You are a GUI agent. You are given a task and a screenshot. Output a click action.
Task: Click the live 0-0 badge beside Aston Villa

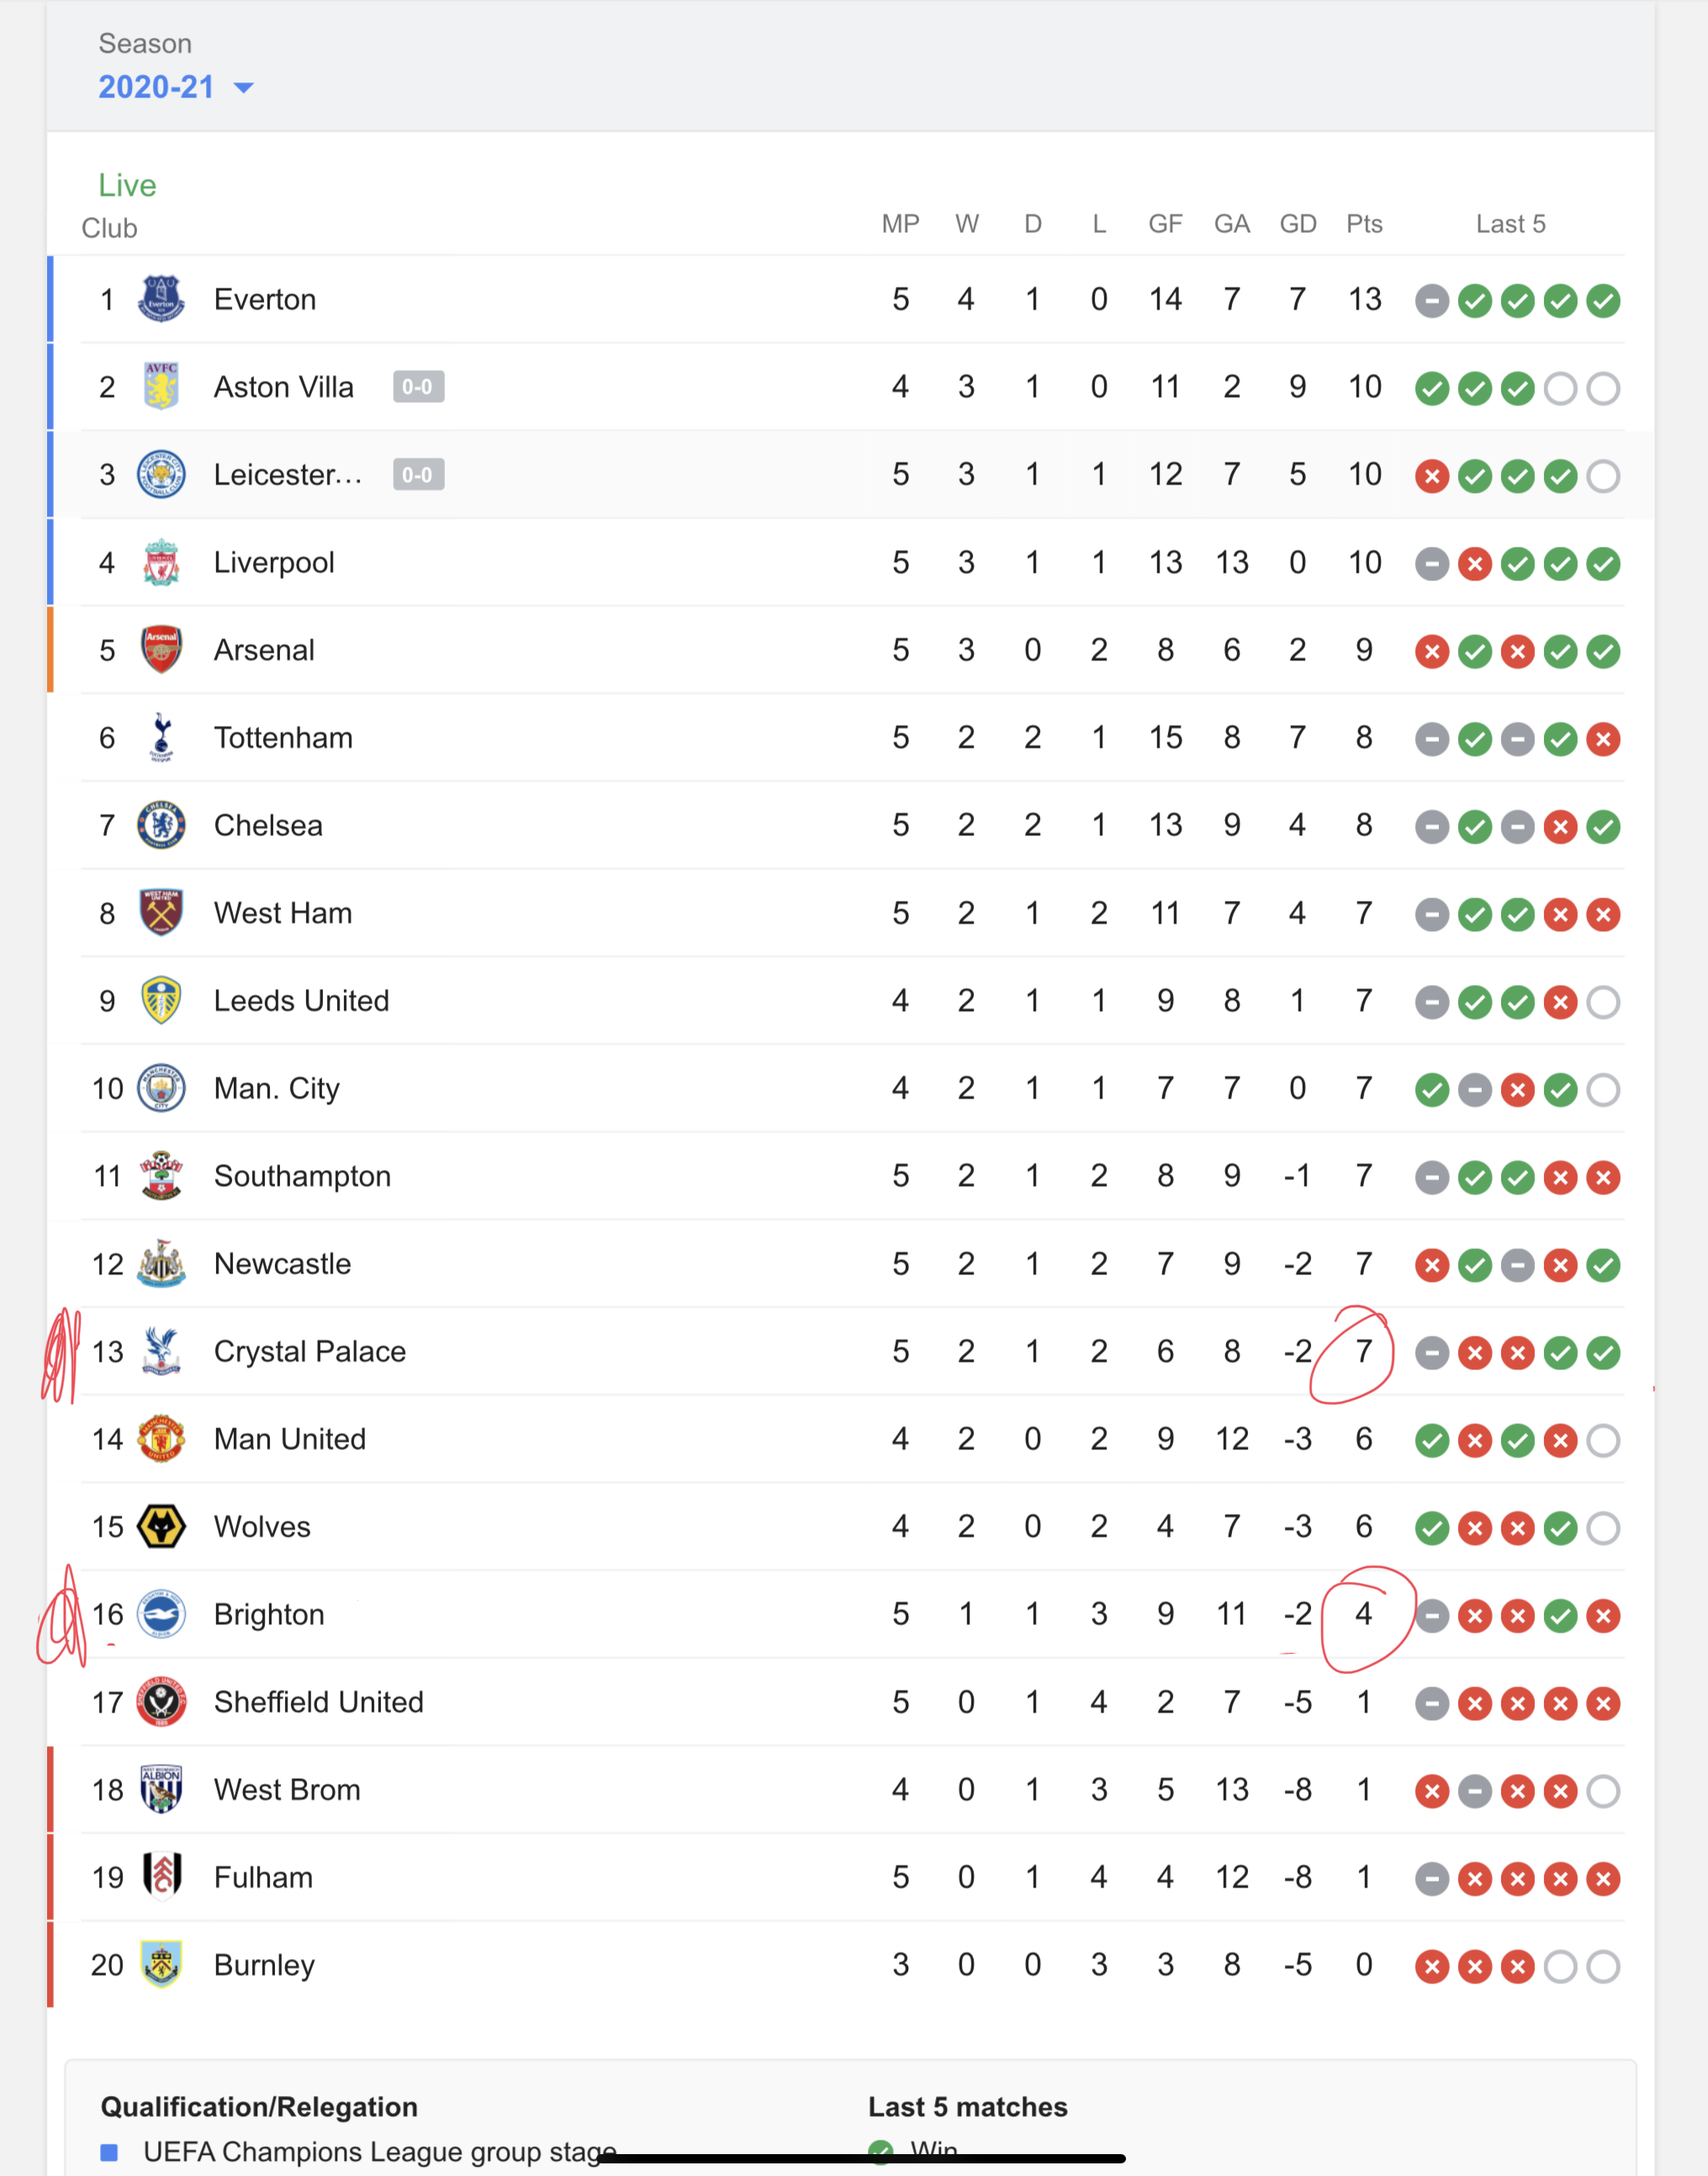pos(418,387)
